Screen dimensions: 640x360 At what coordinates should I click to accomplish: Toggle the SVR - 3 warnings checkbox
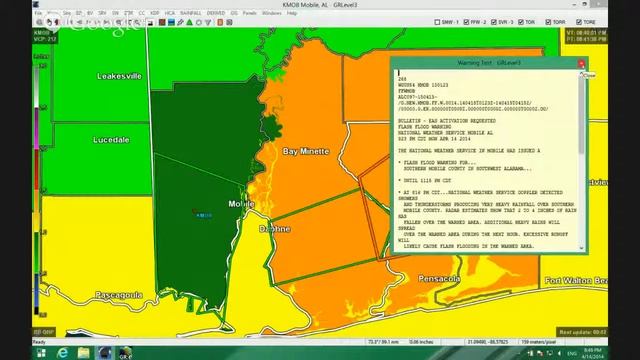(x=493, y=22)
